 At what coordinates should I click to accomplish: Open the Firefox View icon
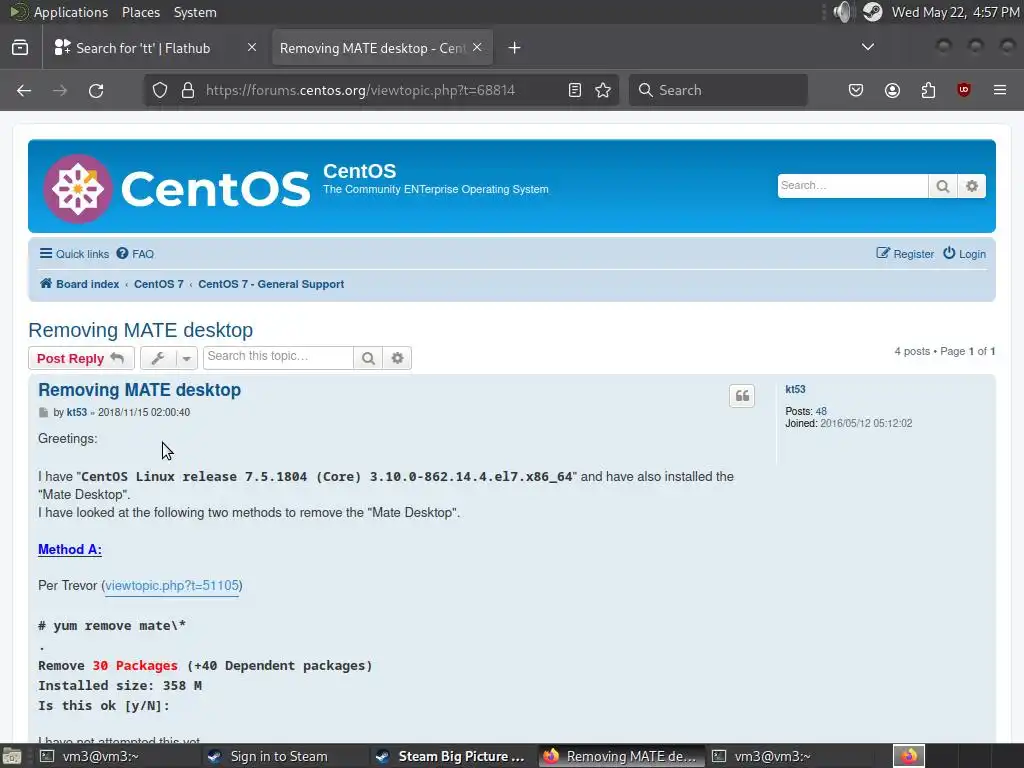tap(20, 48)
